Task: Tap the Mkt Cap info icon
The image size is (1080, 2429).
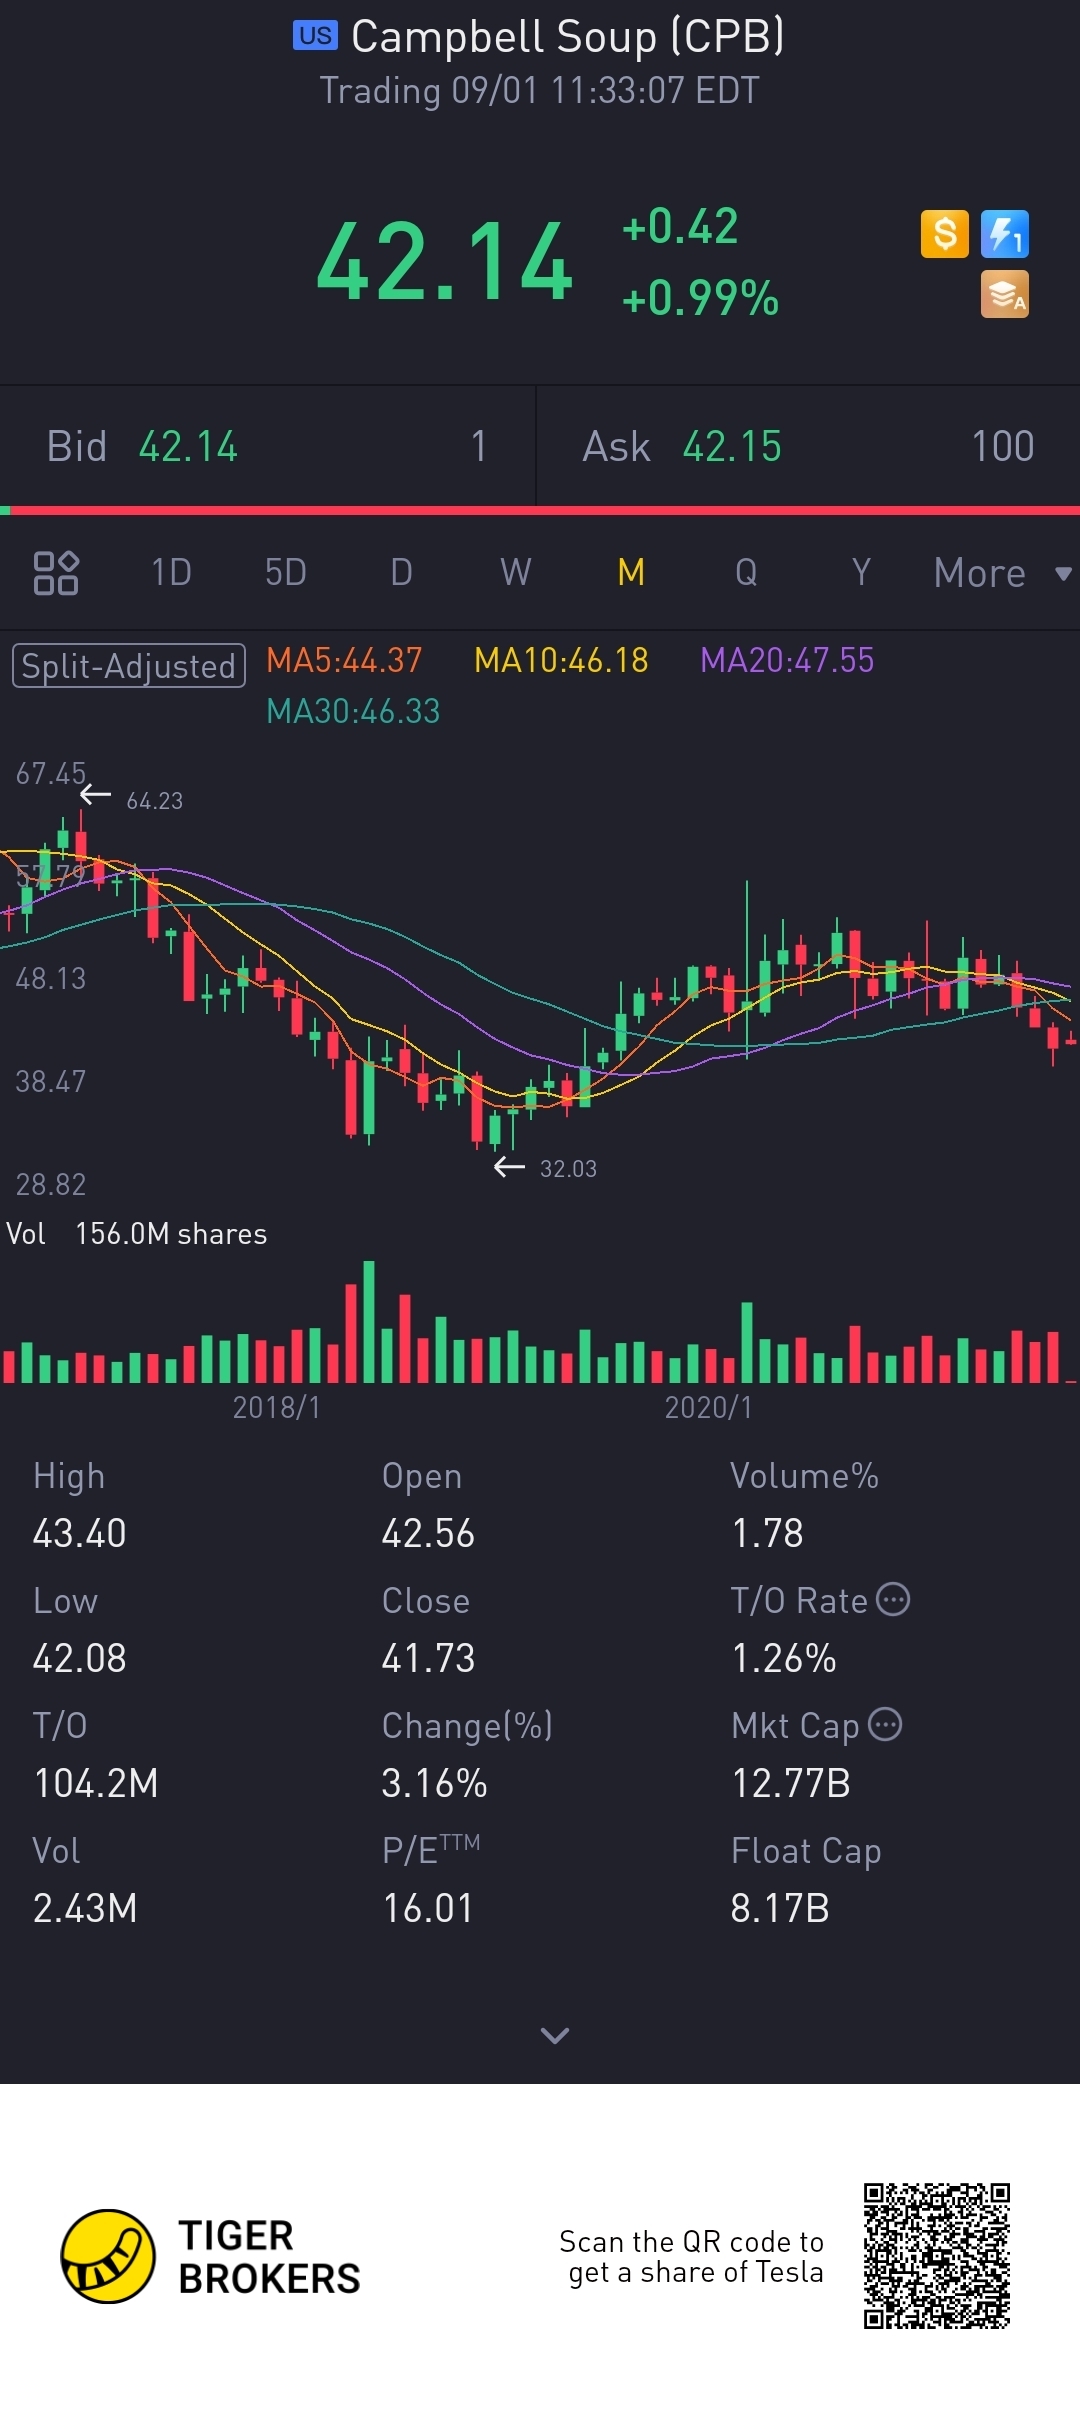Action: pyautogui.click(x=885, y=1725)
